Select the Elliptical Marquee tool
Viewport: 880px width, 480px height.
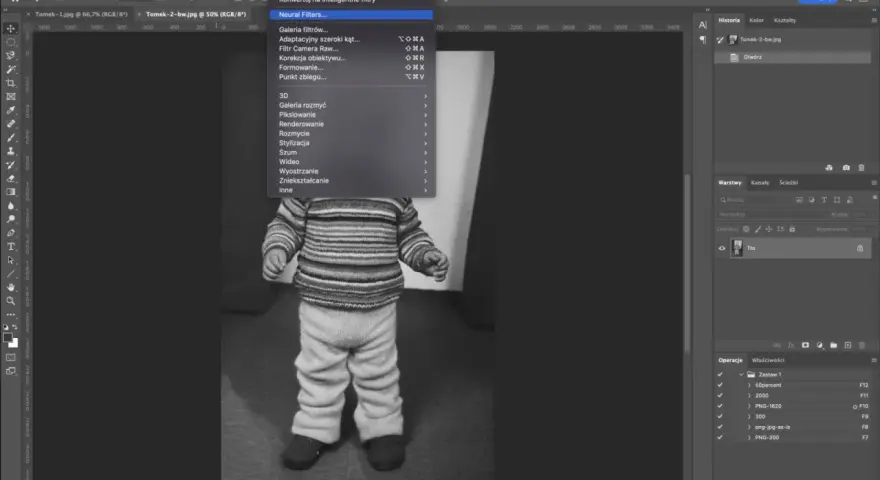[x=11, y=42]
